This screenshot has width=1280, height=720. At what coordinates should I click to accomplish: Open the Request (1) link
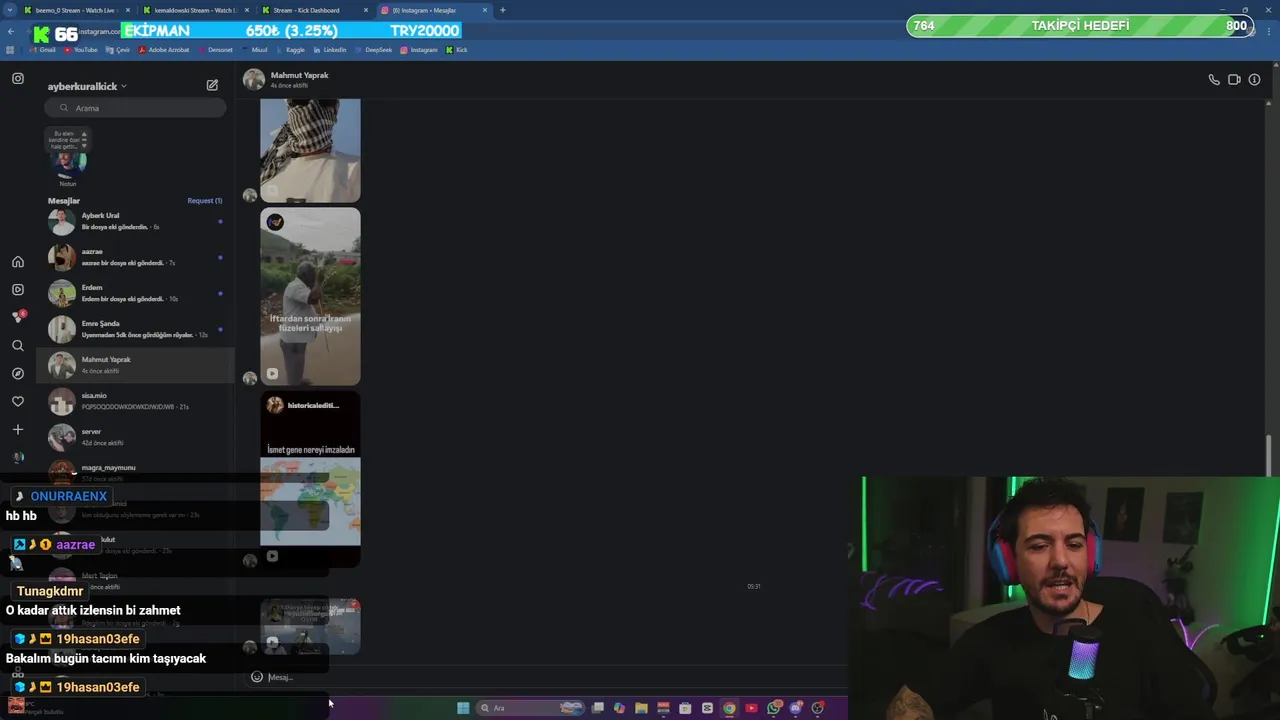pyautogui.click(x=204, y=201)
